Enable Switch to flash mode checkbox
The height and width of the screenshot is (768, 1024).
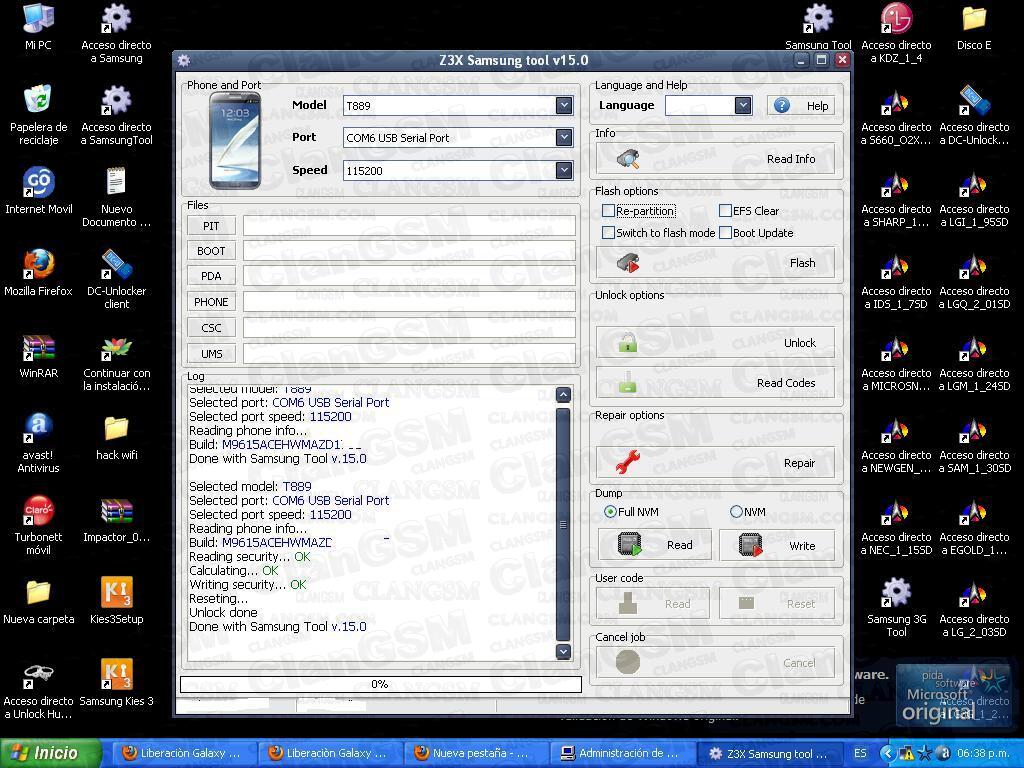pyautogui.click(x=608, y=232)
